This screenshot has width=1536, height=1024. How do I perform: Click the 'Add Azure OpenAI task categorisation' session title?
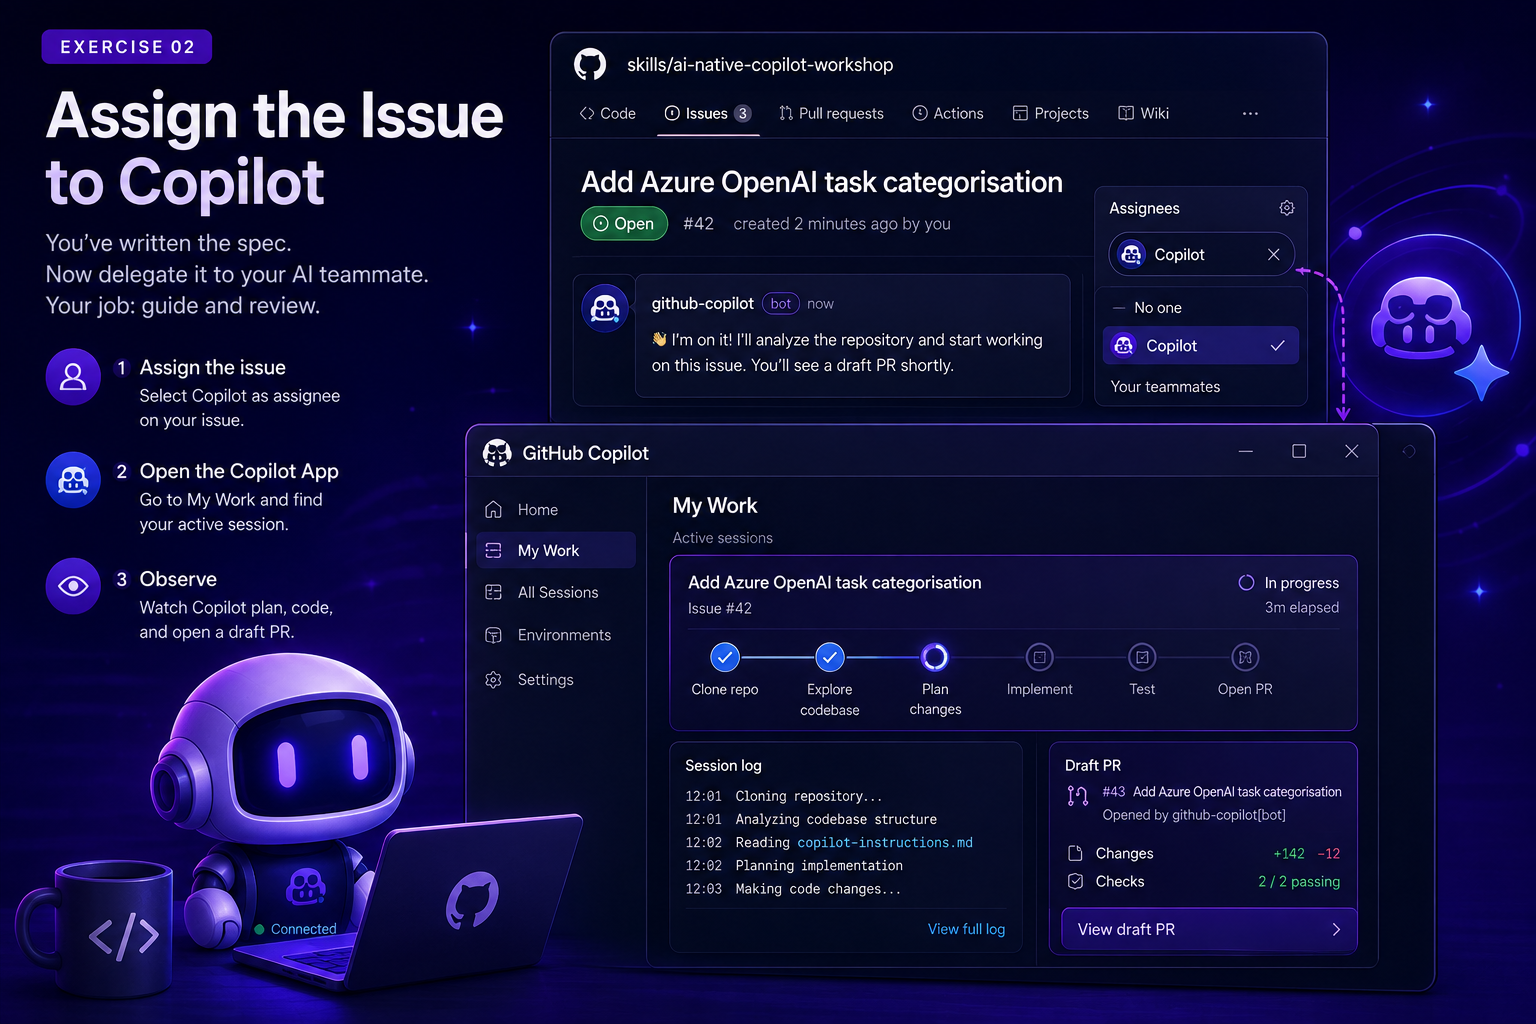[x=835, y=583]
